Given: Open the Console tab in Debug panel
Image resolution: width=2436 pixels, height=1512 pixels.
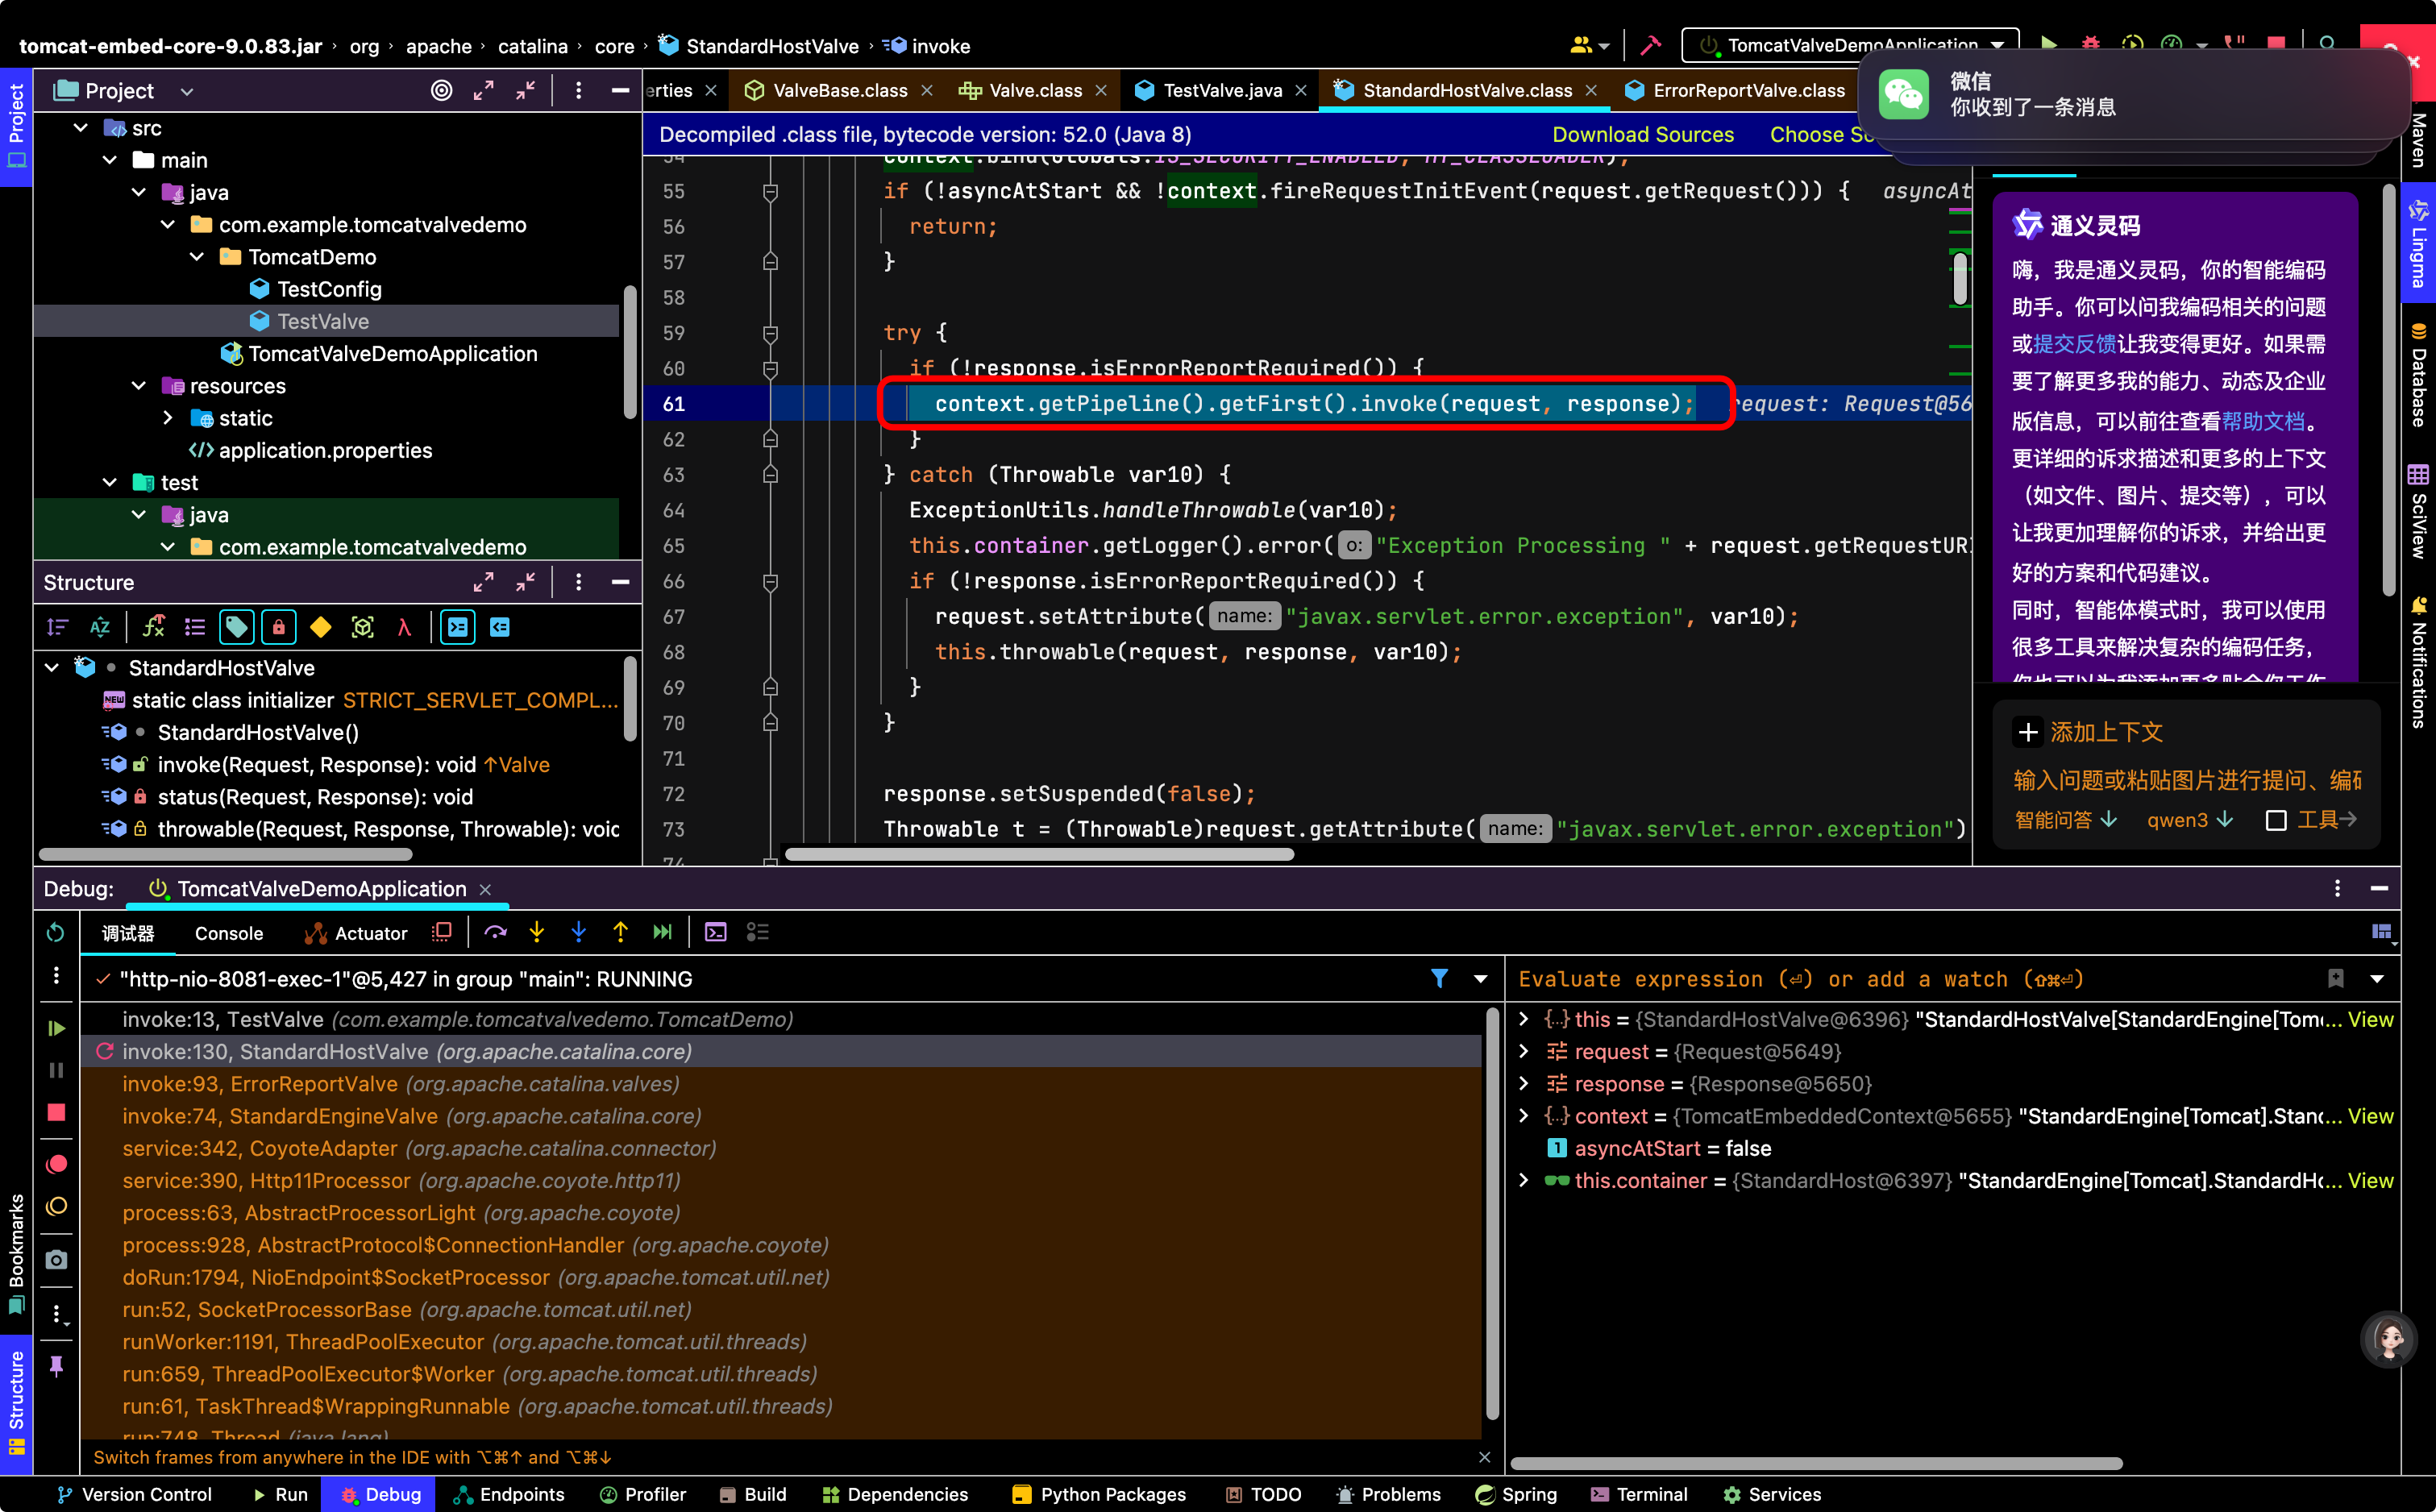Looking at the screenshot, I should tap(229, 933).
